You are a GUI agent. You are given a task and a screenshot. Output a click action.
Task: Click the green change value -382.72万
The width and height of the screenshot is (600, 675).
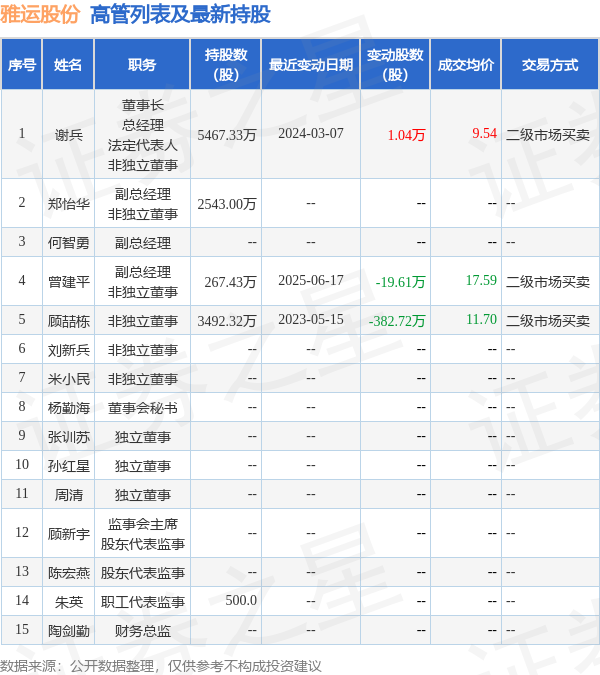397,321
